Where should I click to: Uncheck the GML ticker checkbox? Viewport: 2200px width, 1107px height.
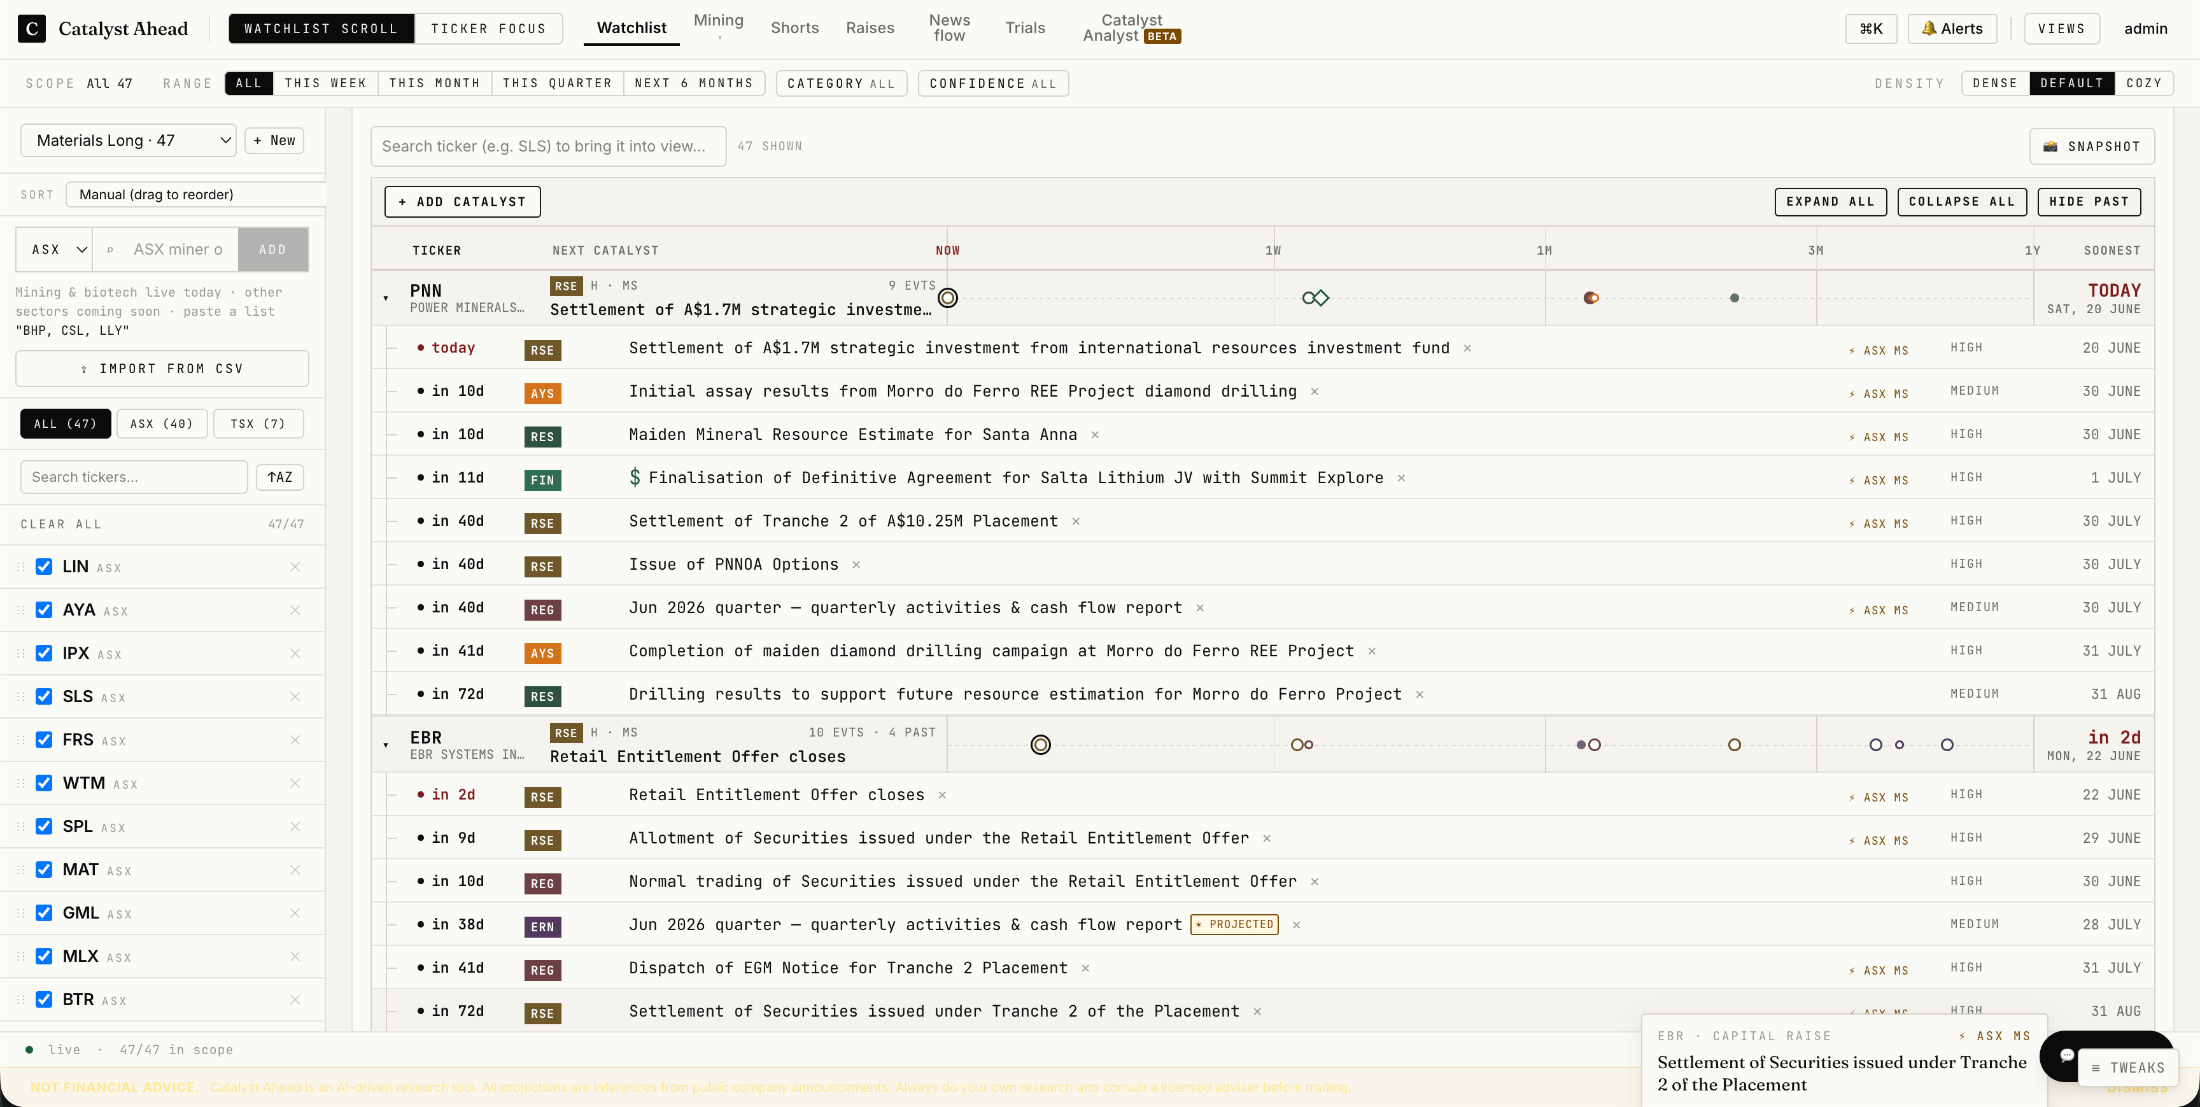click(x=44, y=913)
